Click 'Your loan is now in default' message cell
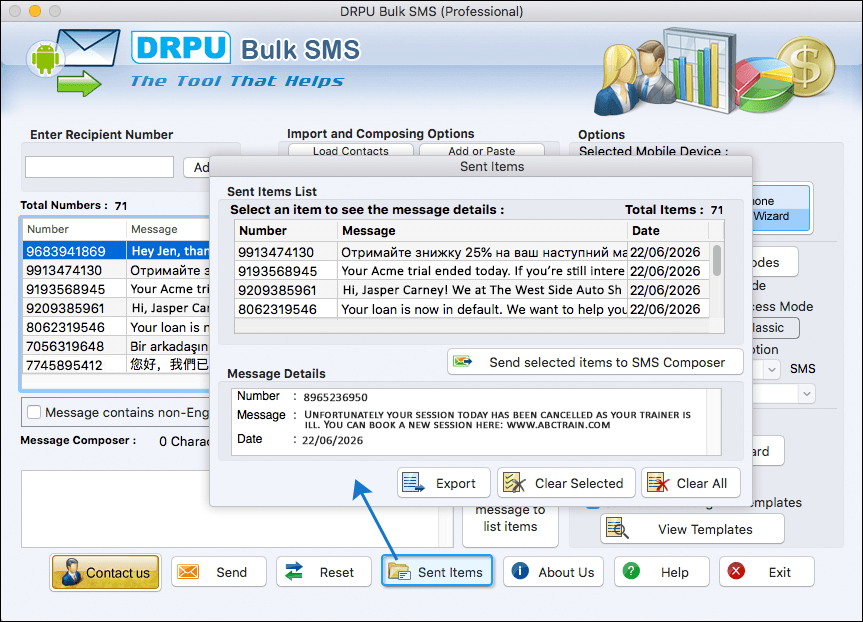 (x=483, y=309)
